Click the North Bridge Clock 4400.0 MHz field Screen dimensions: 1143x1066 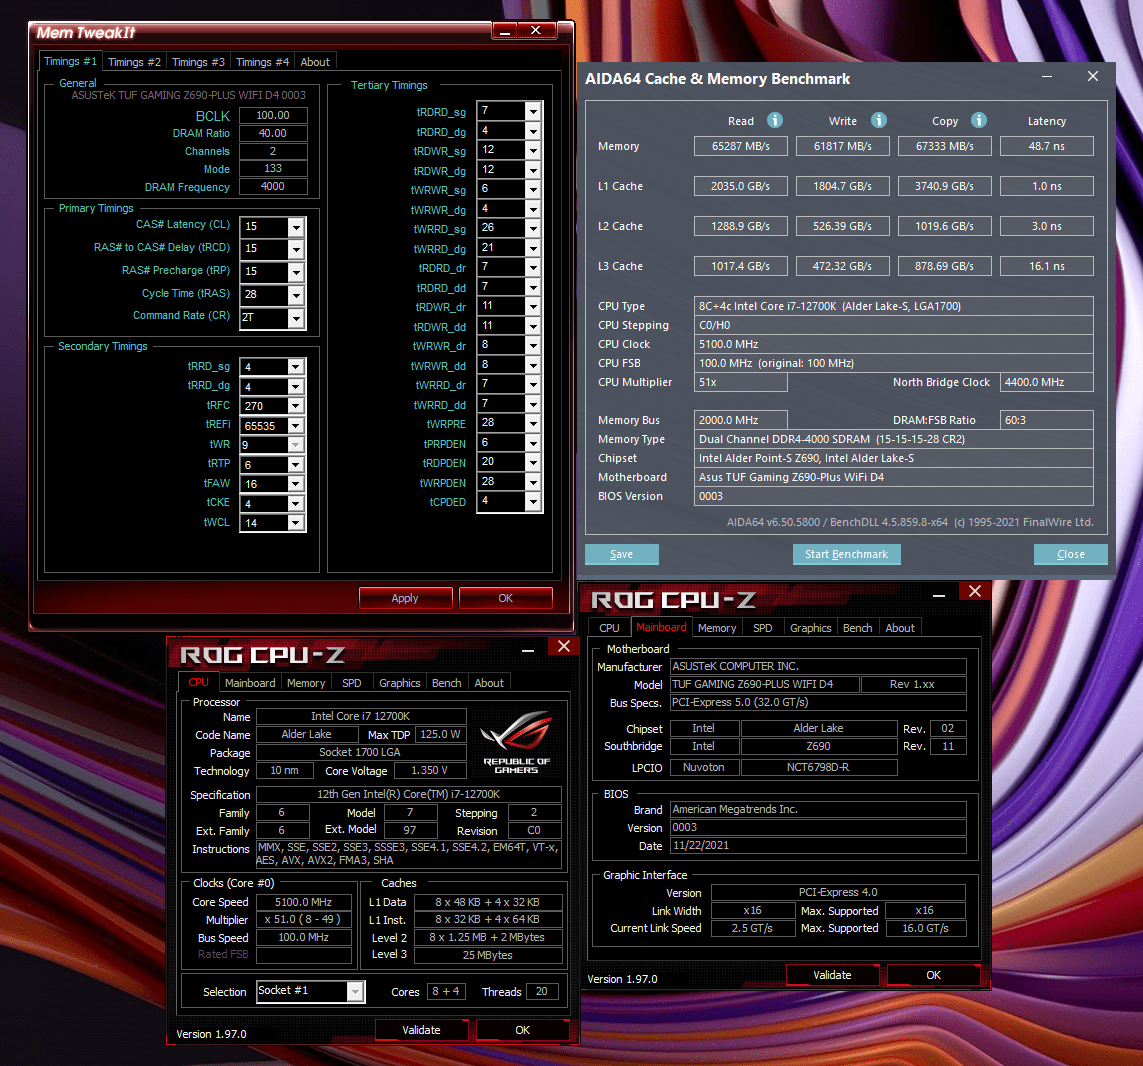(1047, 382)
